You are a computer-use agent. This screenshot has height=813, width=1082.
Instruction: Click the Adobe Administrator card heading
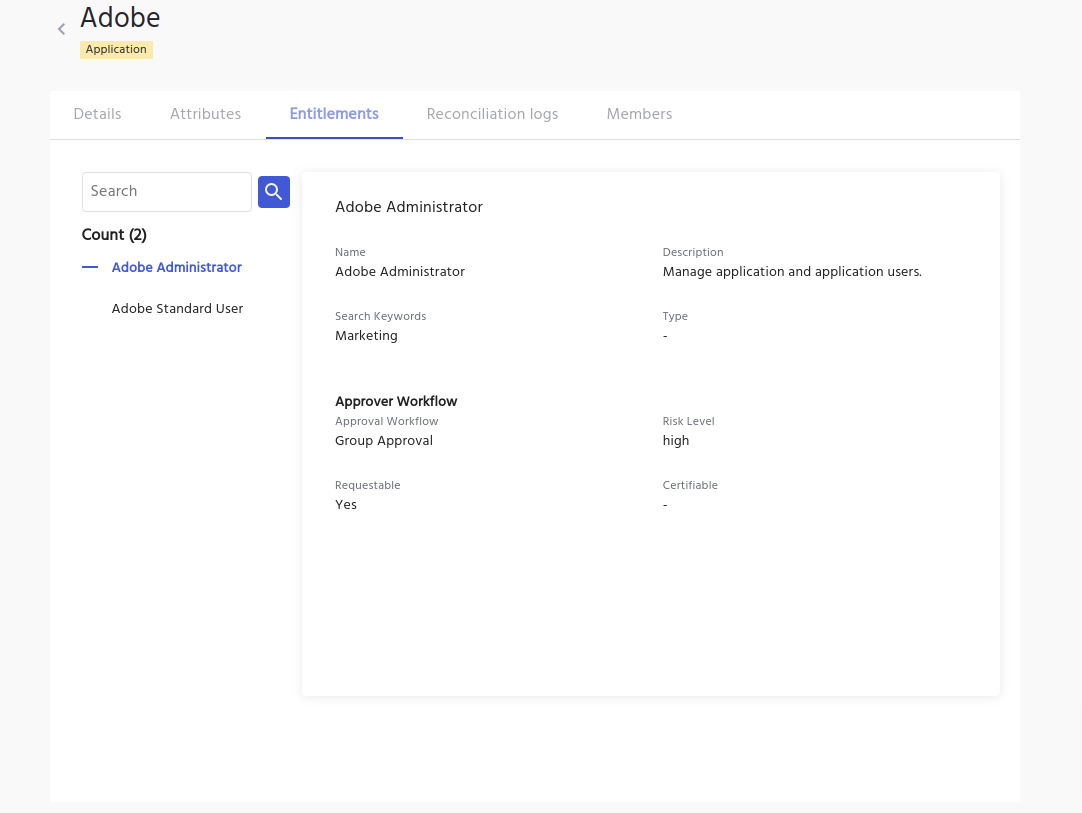tap(408, 207)
